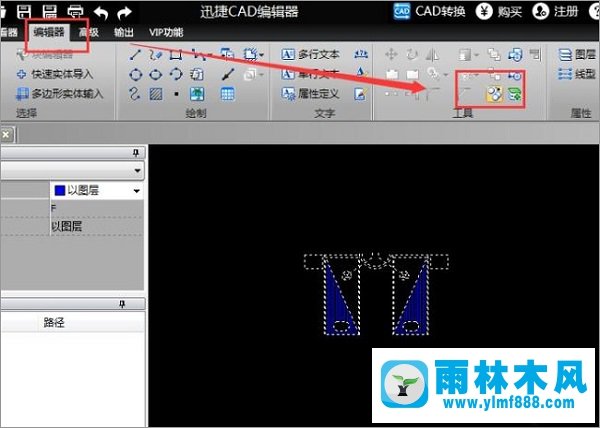Click the 购买 purchase button
The width and height of the screenshot is (600, 428).
pos(499,11)
